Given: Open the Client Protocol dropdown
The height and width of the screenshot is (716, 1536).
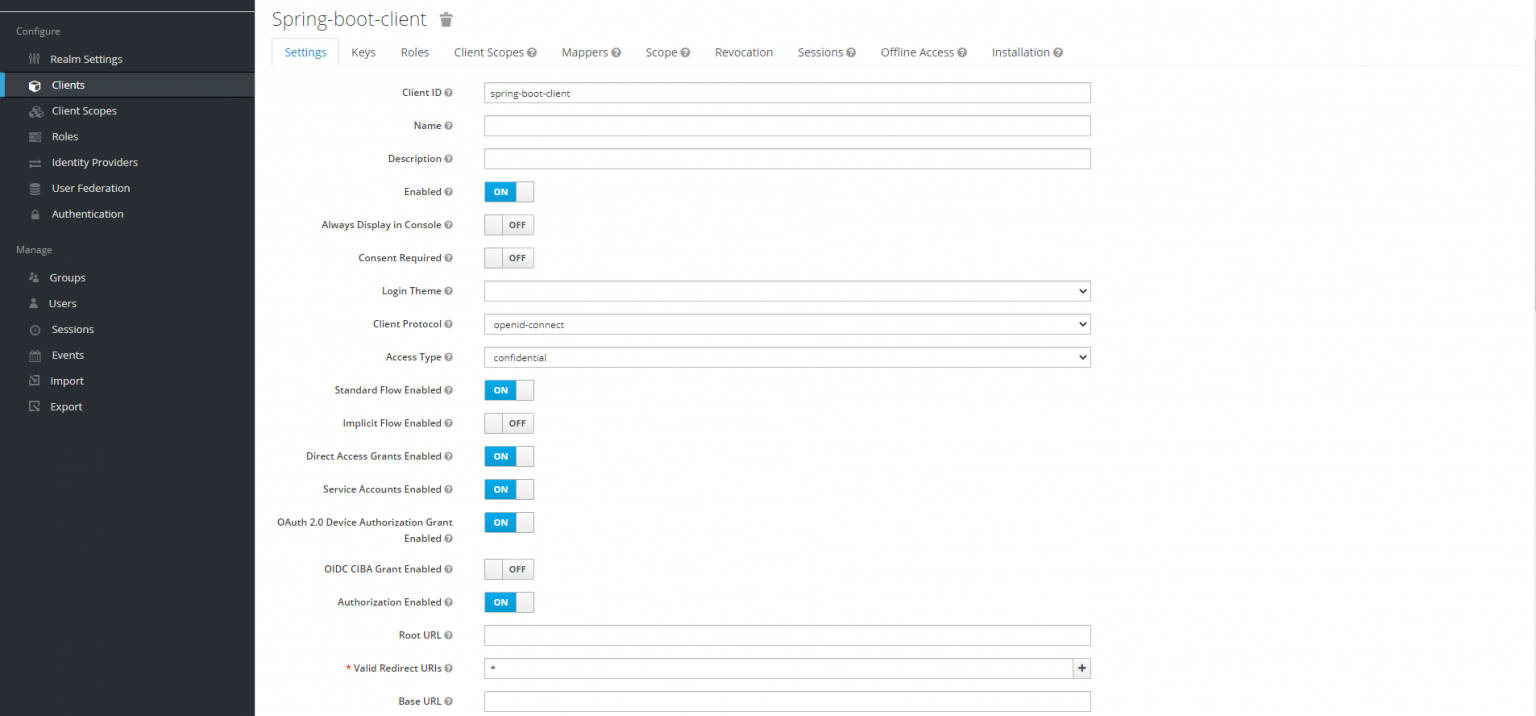Looking at the screenshot, I should click(787, 324).
